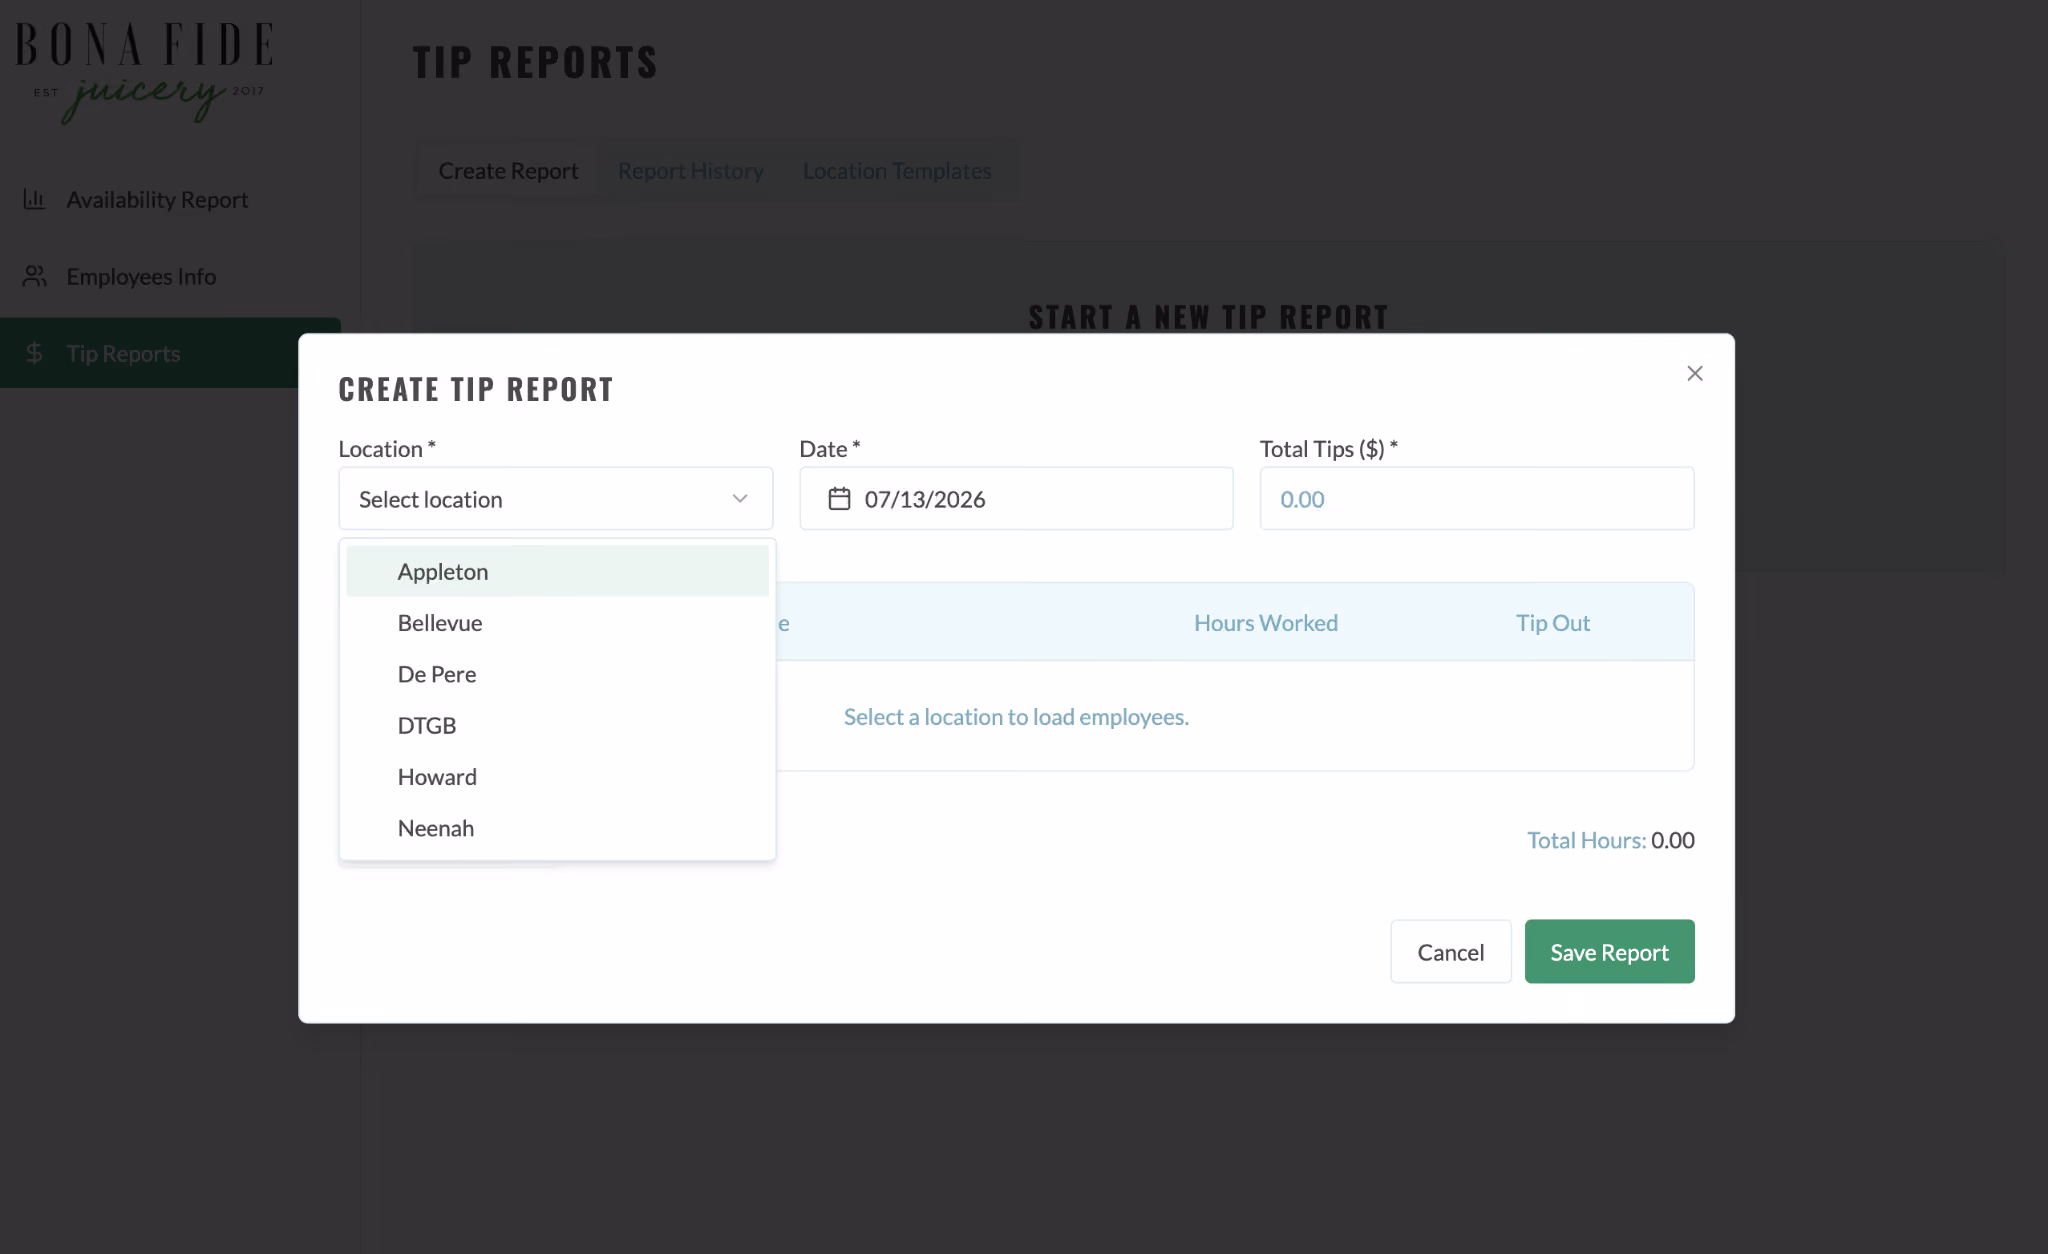
Task: Switch to Report History tab
Action: pyautogui.click(x=690, y=171)
